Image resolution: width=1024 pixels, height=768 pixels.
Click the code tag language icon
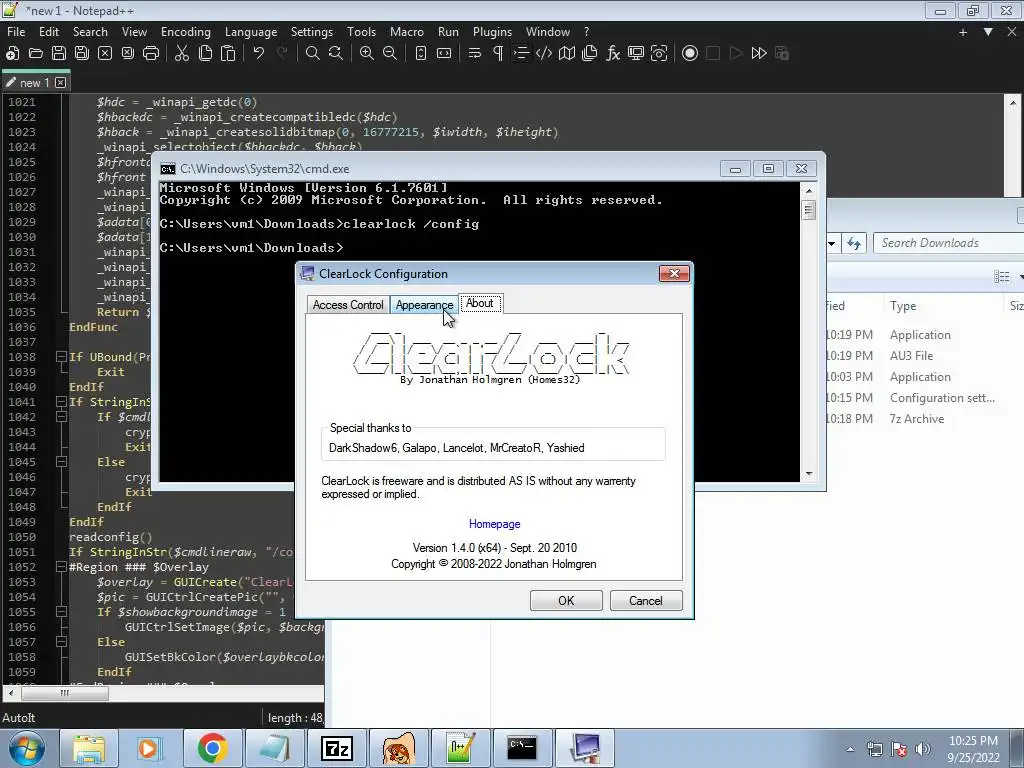(544, 54)
